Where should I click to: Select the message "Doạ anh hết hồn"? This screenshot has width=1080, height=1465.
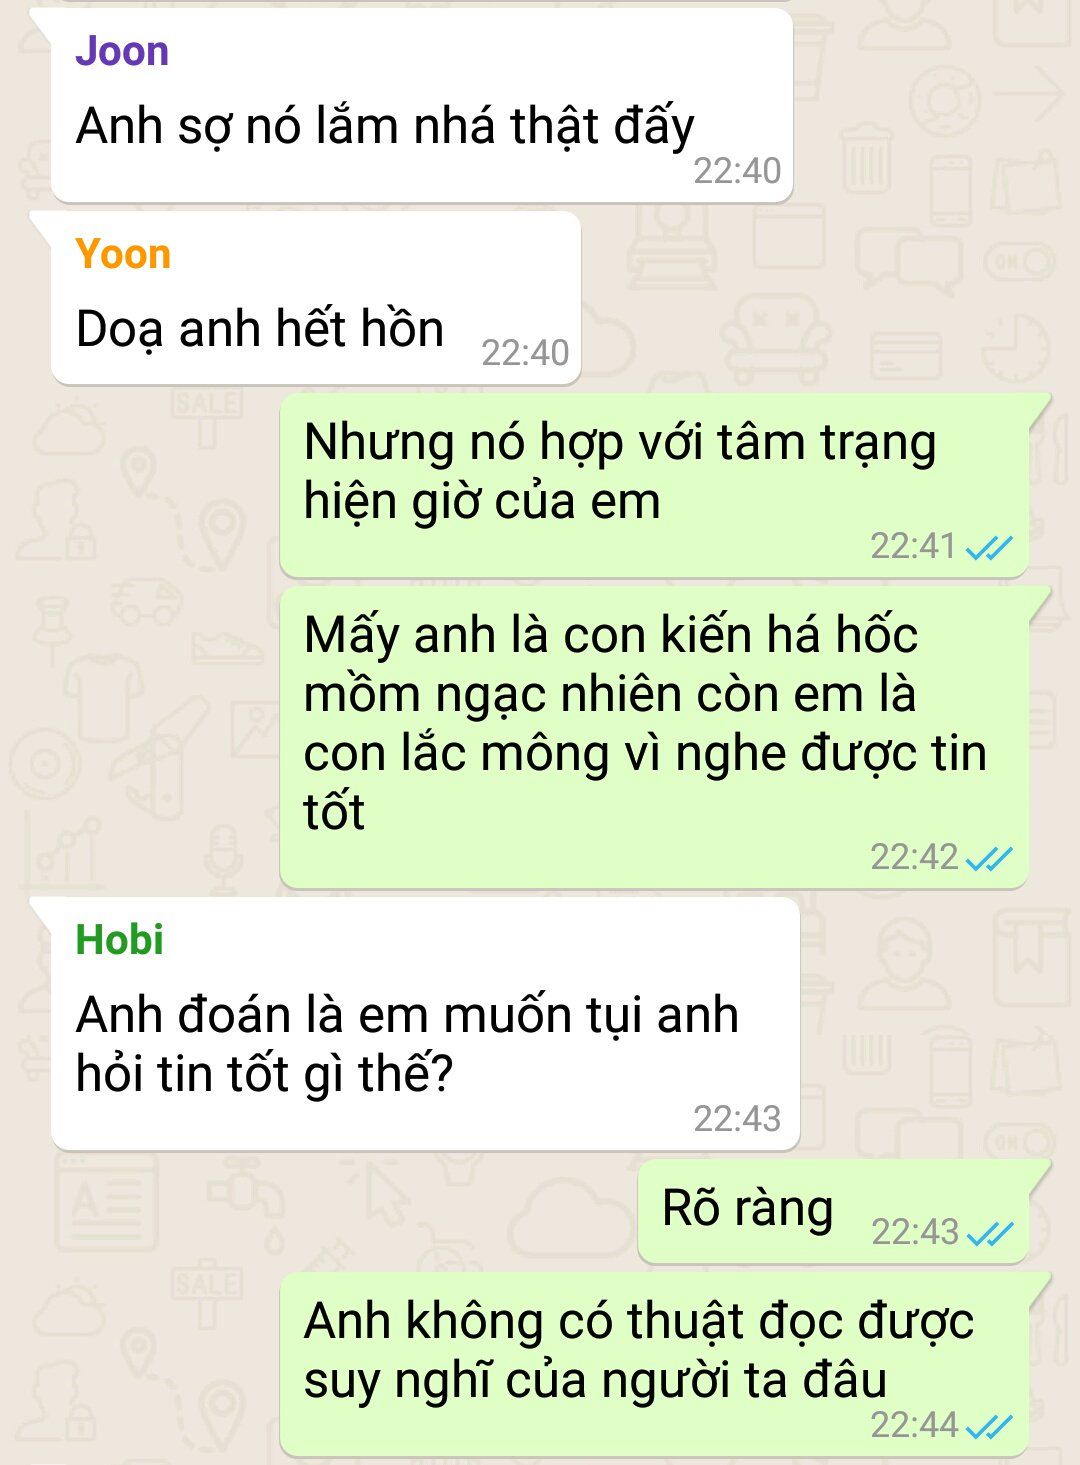point(260,329)
